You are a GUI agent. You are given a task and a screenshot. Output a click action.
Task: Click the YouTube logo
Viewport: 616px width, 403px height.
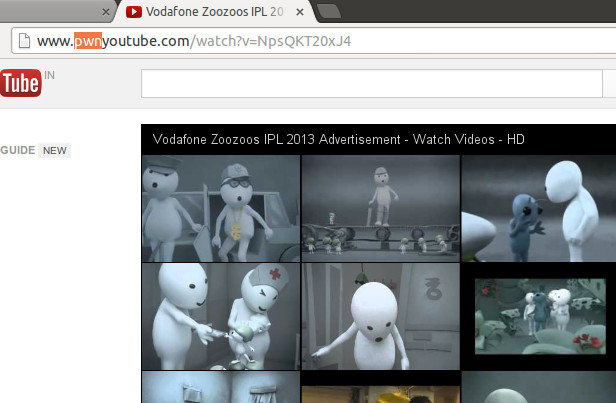coord(20,83)
